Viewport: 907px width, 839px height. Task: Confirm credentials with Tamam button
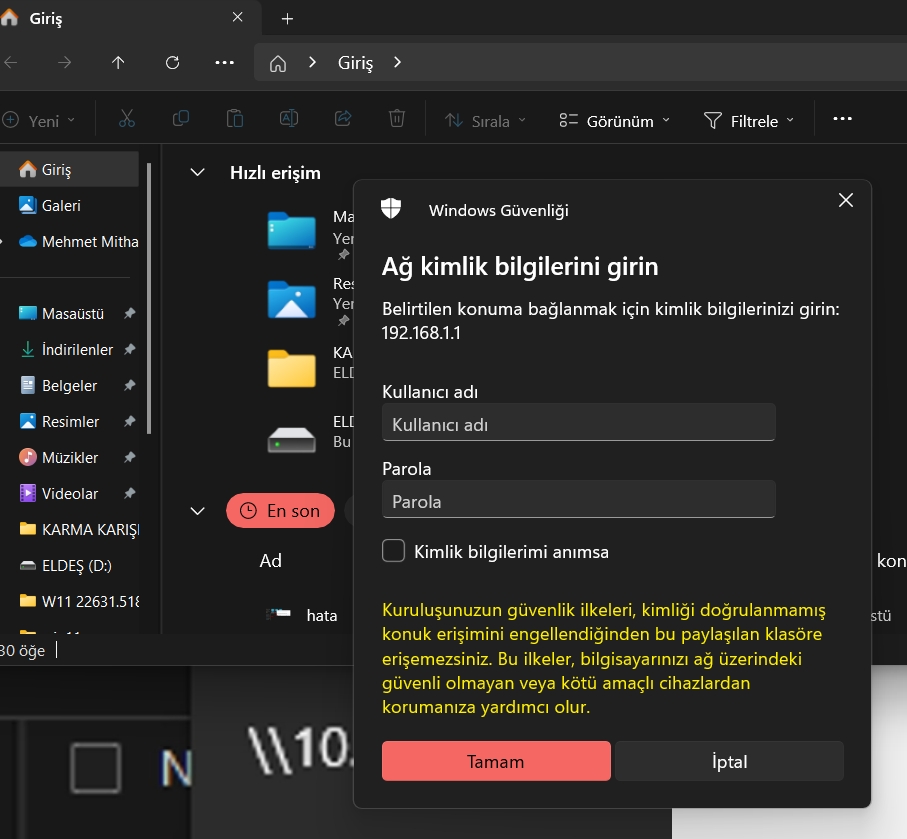coord(496,761)
